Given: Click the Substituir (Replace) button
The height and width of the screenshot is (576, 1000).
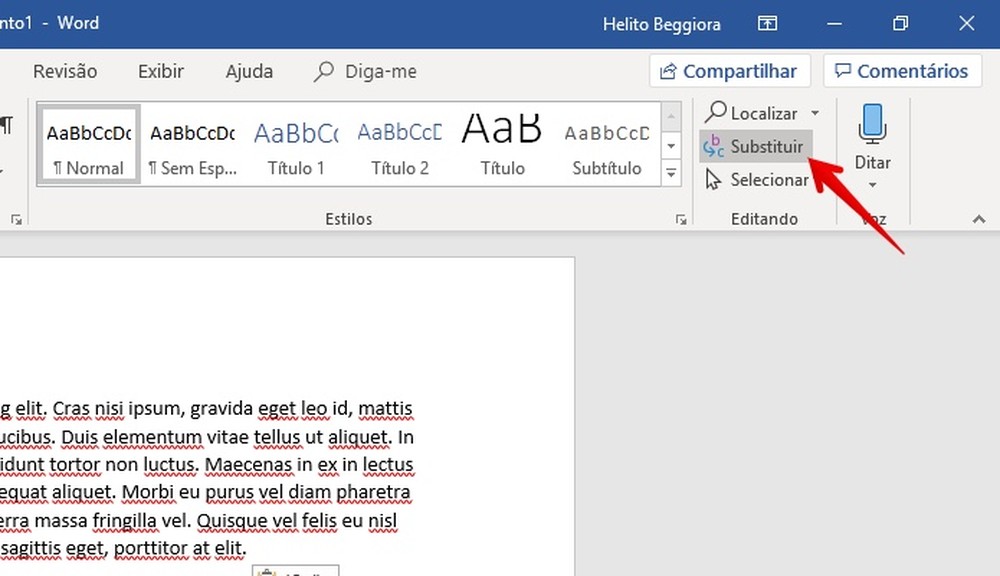Looking at the screenshot, I should (756, 147).
